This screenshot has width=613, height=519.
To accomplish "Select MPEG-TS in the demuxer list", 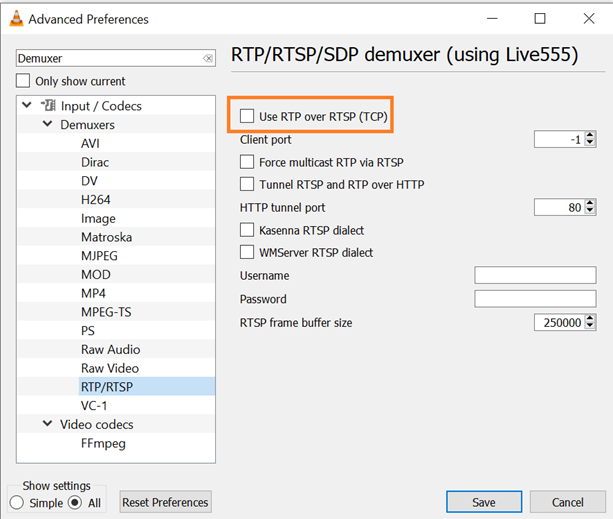I will point(104,312).
